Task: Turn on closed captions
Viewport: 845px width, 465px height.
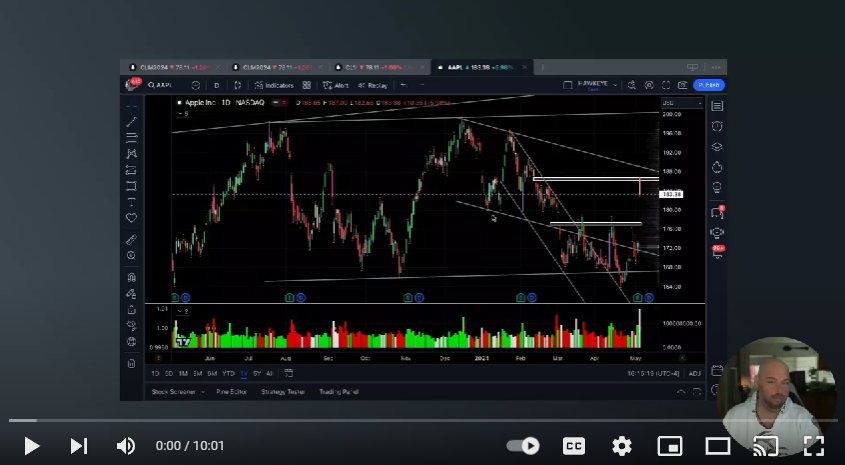Action: coord(574,446)
